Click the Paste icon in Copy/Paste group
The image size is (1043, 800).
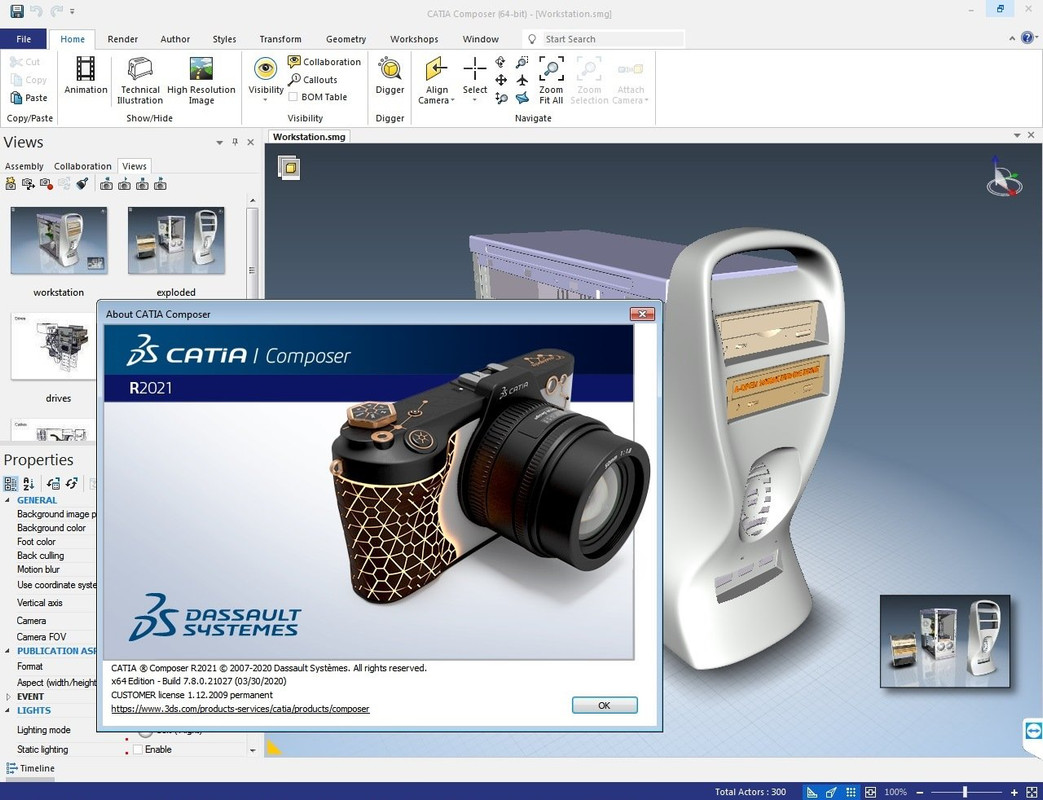click(x=17, y=98)
